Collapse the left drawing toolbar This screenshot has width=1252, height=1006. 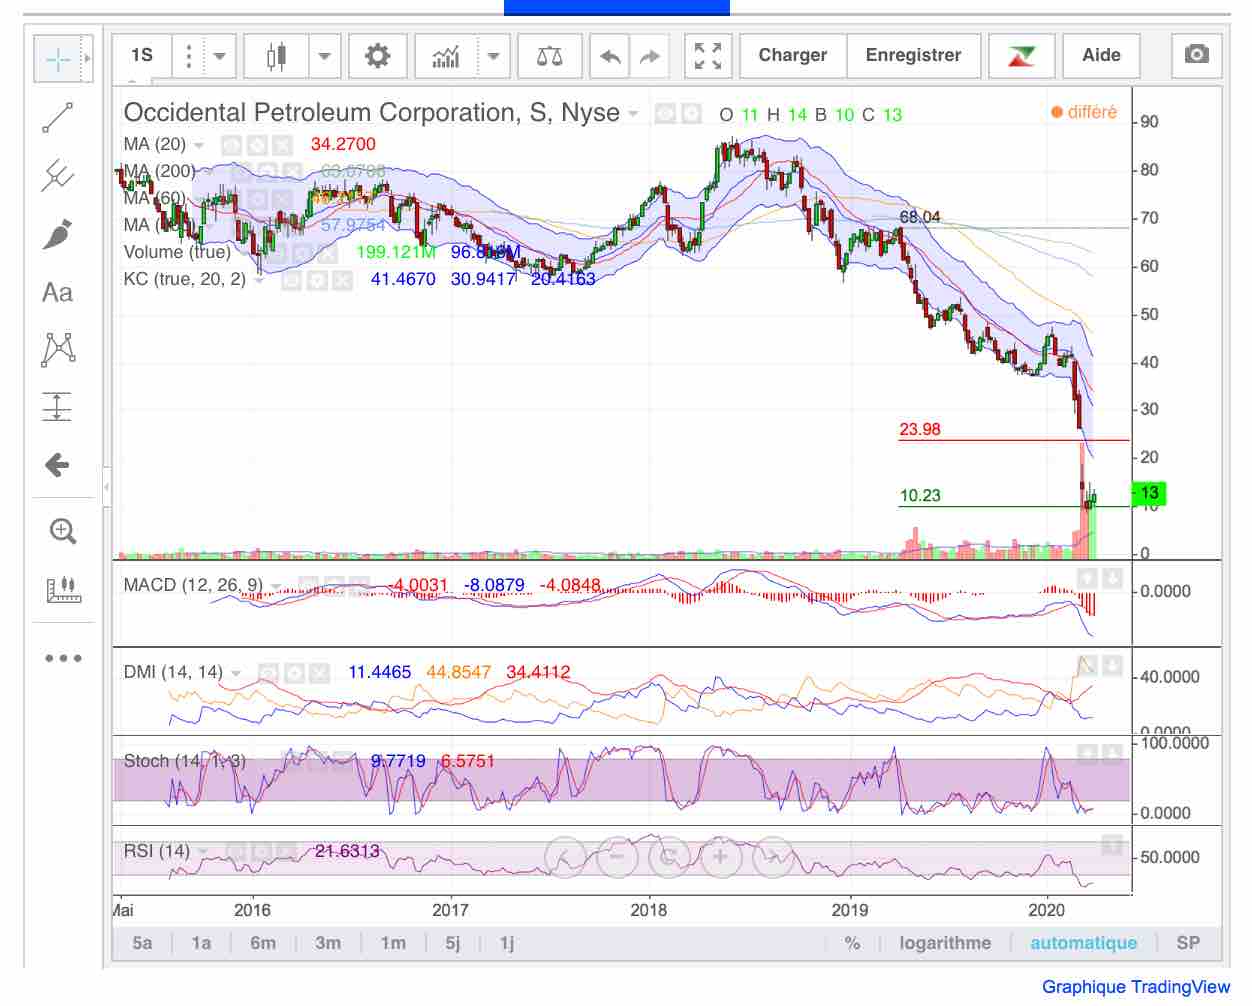[107, 487]
